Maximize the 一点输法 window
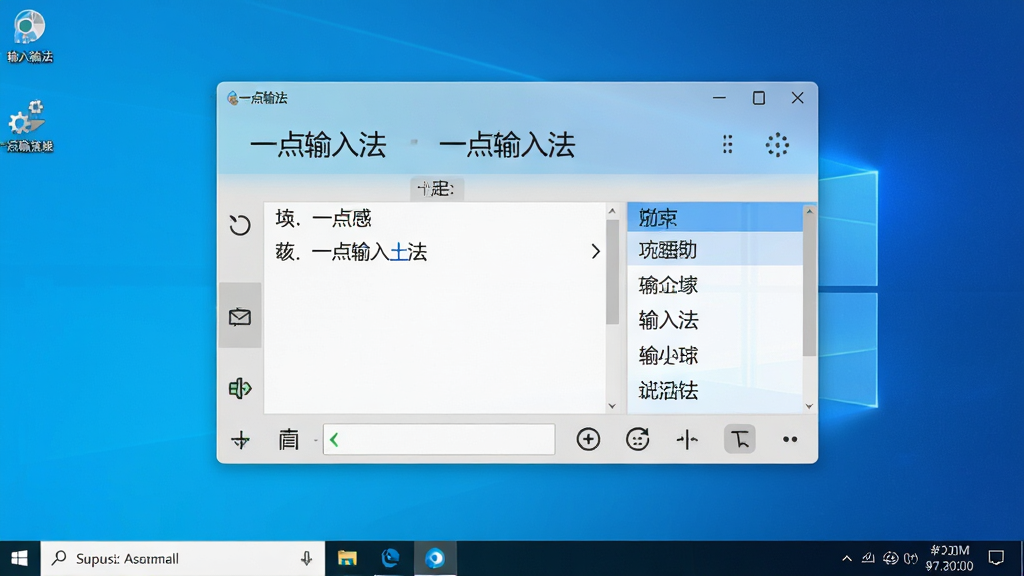This screenshot has height=576, width=1024. pyautogui.click(x=759, y=98)
